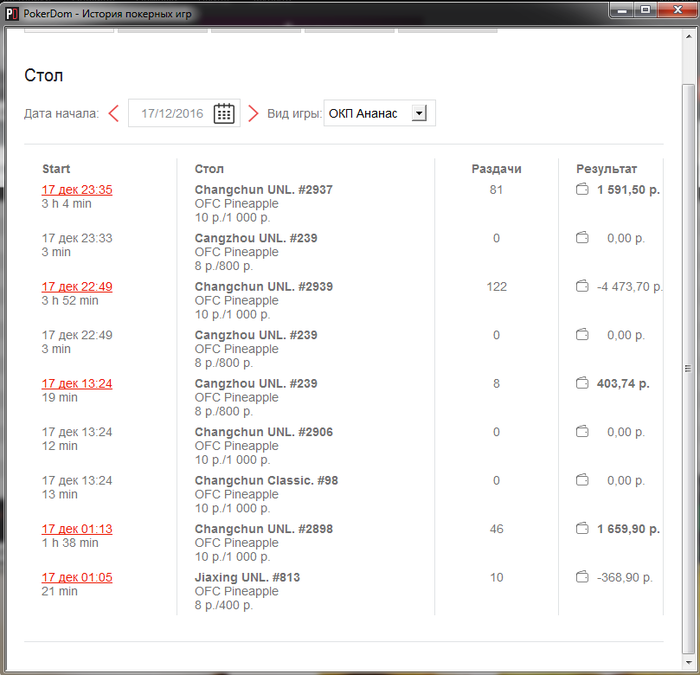Viewport: 700px width, 675px height.
Task: Click wallet icon beside -368,90 р. result
Action: tap(582, 577)
